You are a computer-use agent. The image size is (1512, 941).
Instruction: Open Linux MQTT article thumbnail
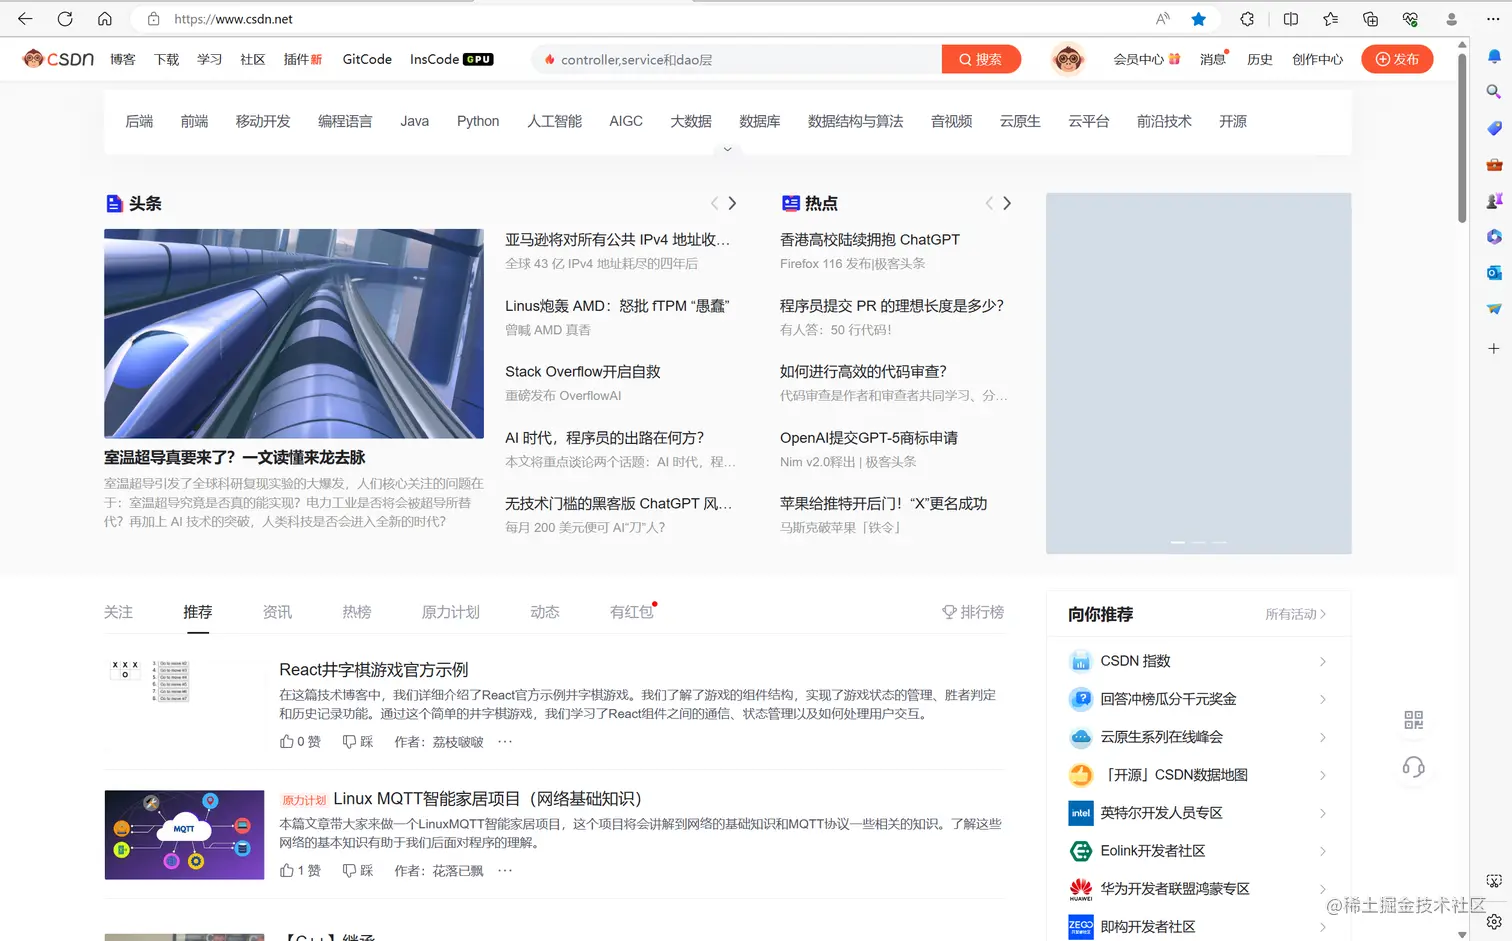tap(184, 835)
